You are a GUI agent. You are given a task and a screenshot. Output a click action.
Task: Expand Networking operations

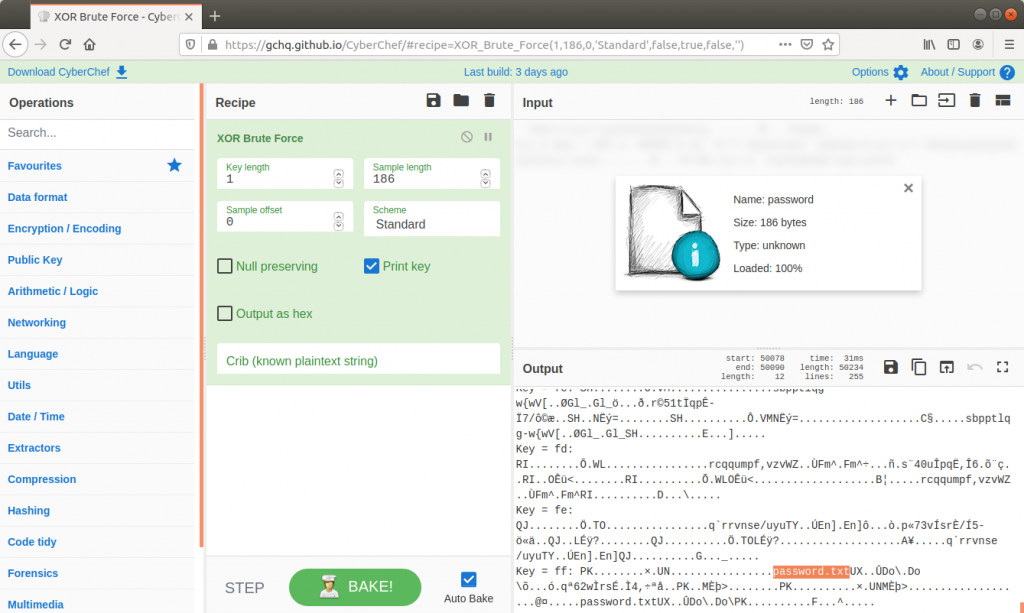[97, 322]
